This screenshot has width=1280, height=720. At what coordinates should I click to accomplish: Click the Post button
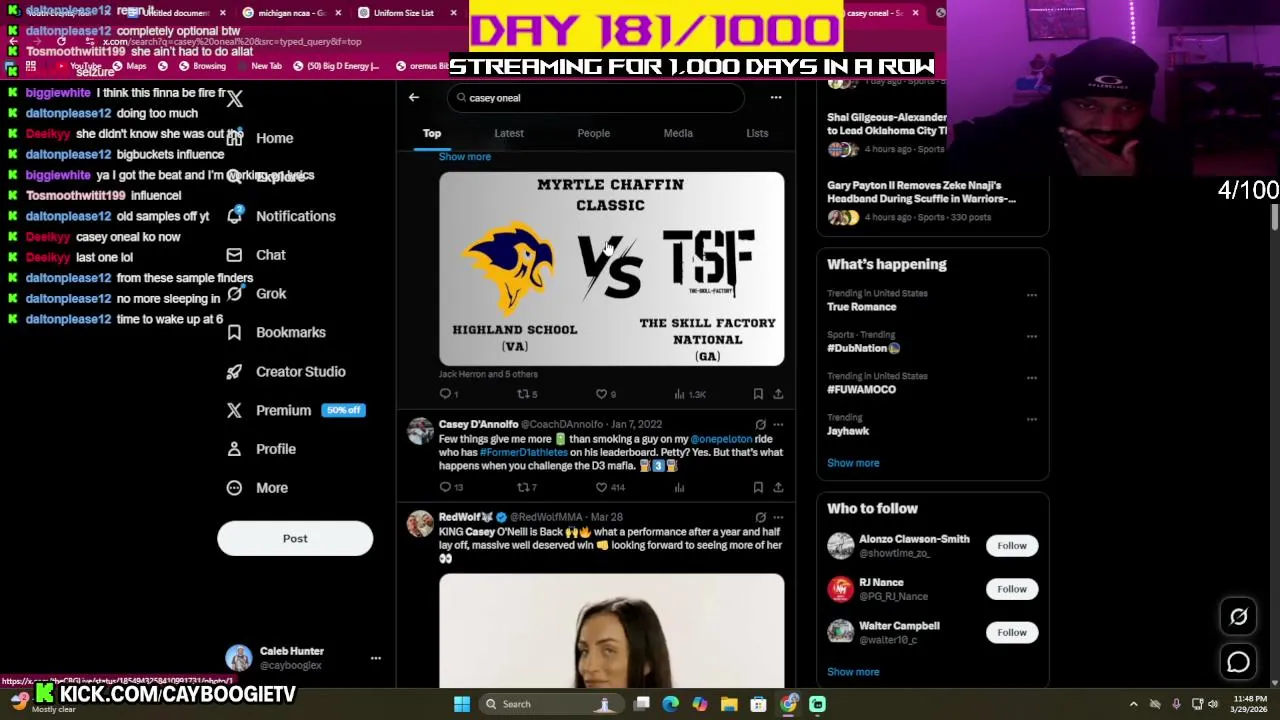[x=295, y=539]
